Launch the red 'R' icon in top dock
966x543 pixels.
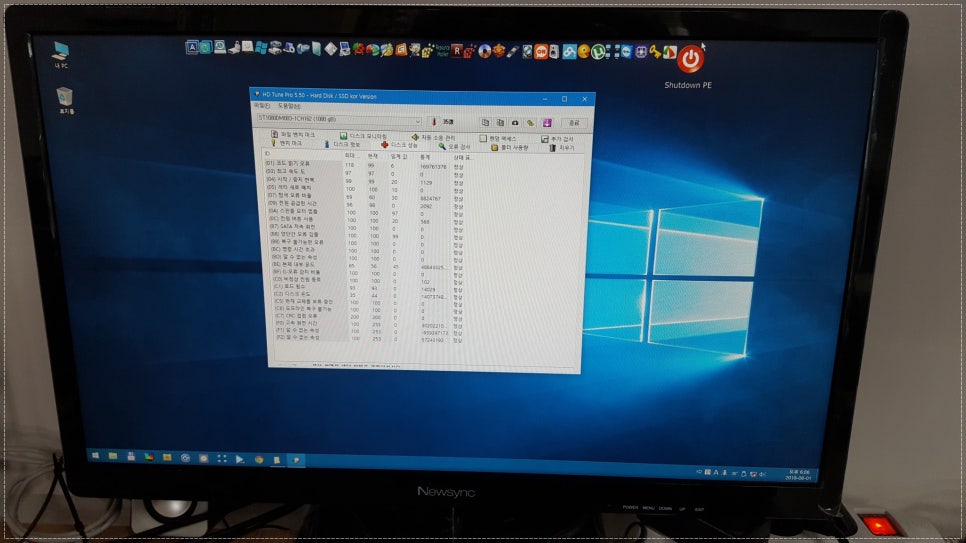[457, 51]
